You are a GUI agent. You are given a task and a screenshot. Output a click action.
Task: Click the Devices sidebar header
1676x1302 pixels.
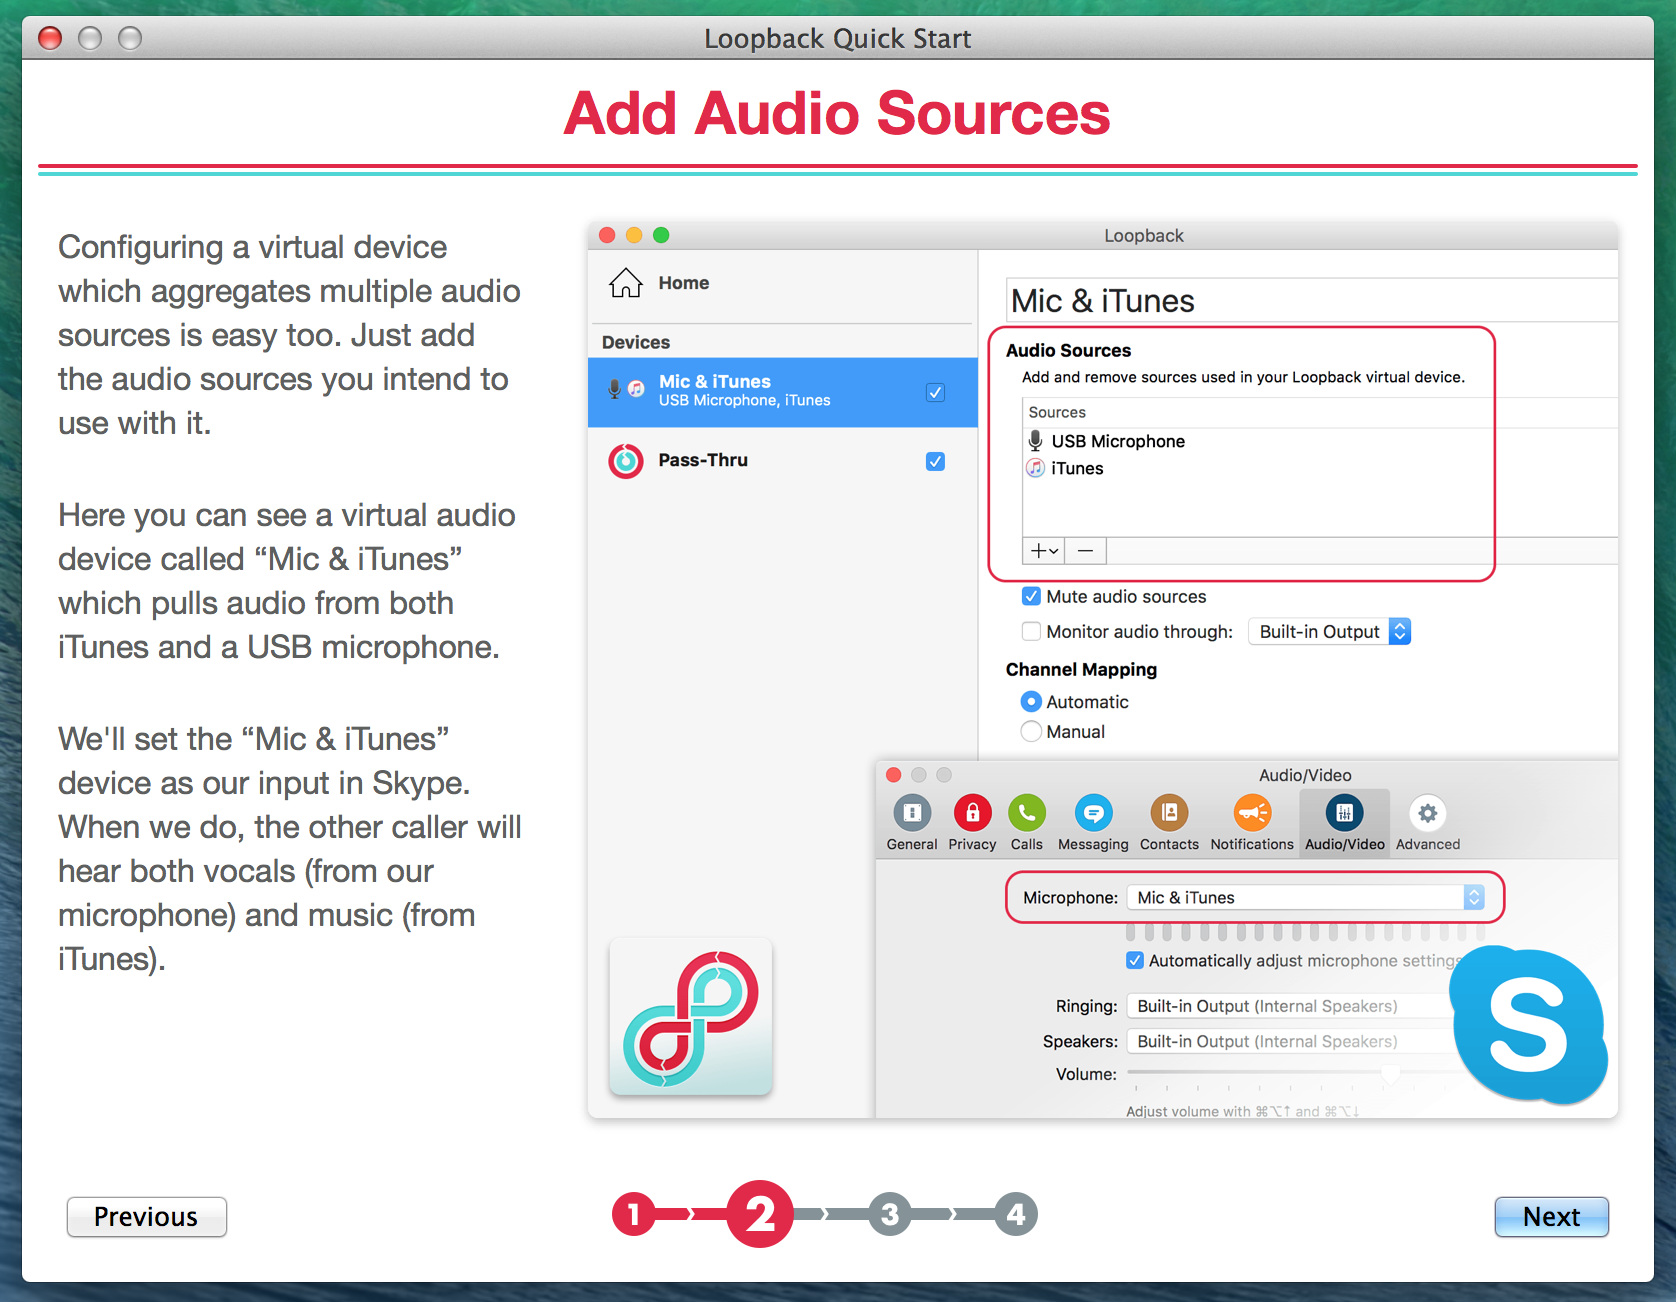click(636, 342)
